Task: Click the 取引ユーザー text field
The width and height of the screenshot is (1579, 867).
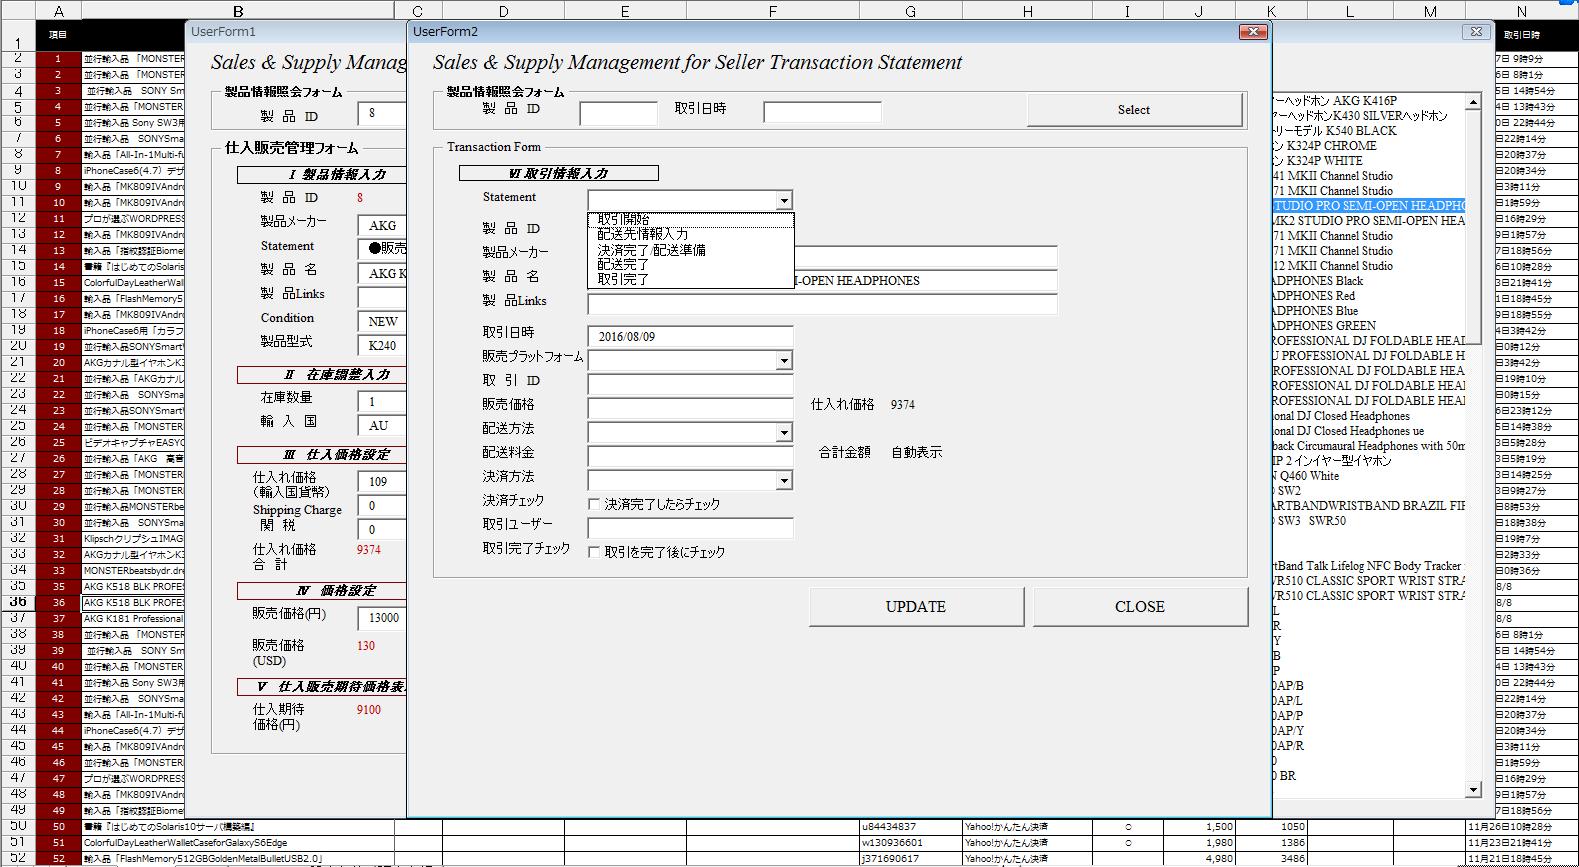Action: tap(690, 528)
